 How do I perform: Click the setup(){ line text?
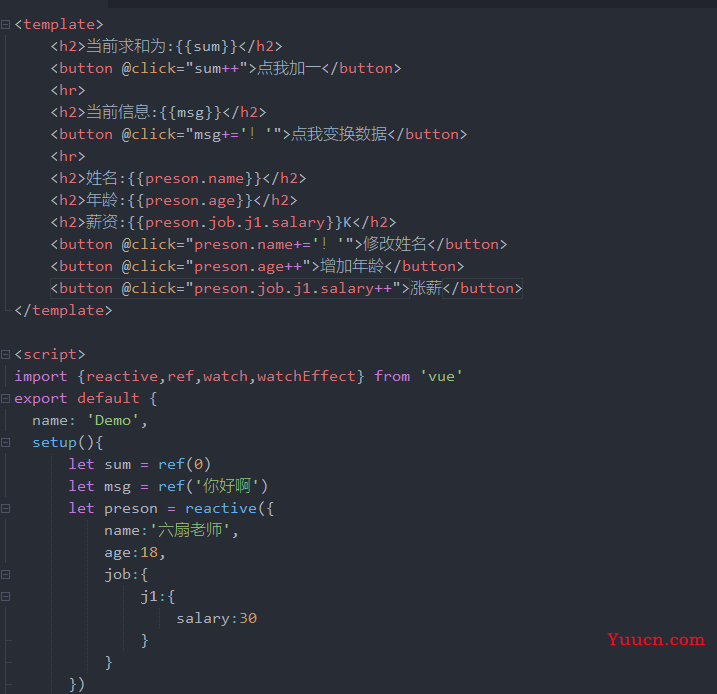pos(68,442)
